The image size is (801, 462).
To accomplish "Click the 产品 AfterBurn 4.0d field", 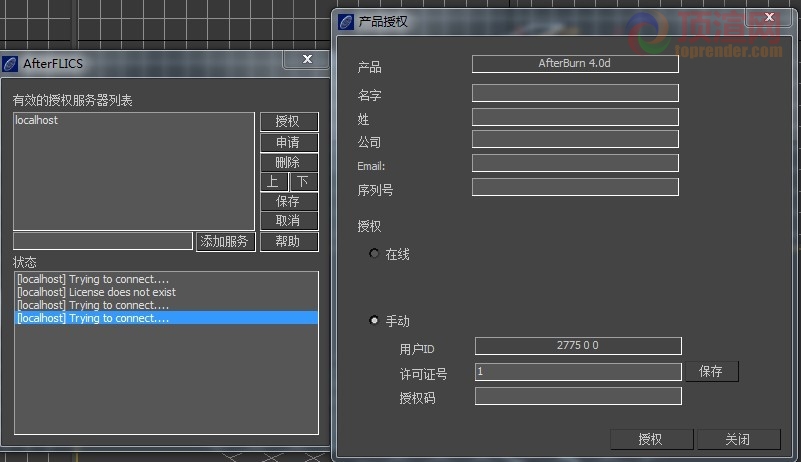I will [575, 64].
